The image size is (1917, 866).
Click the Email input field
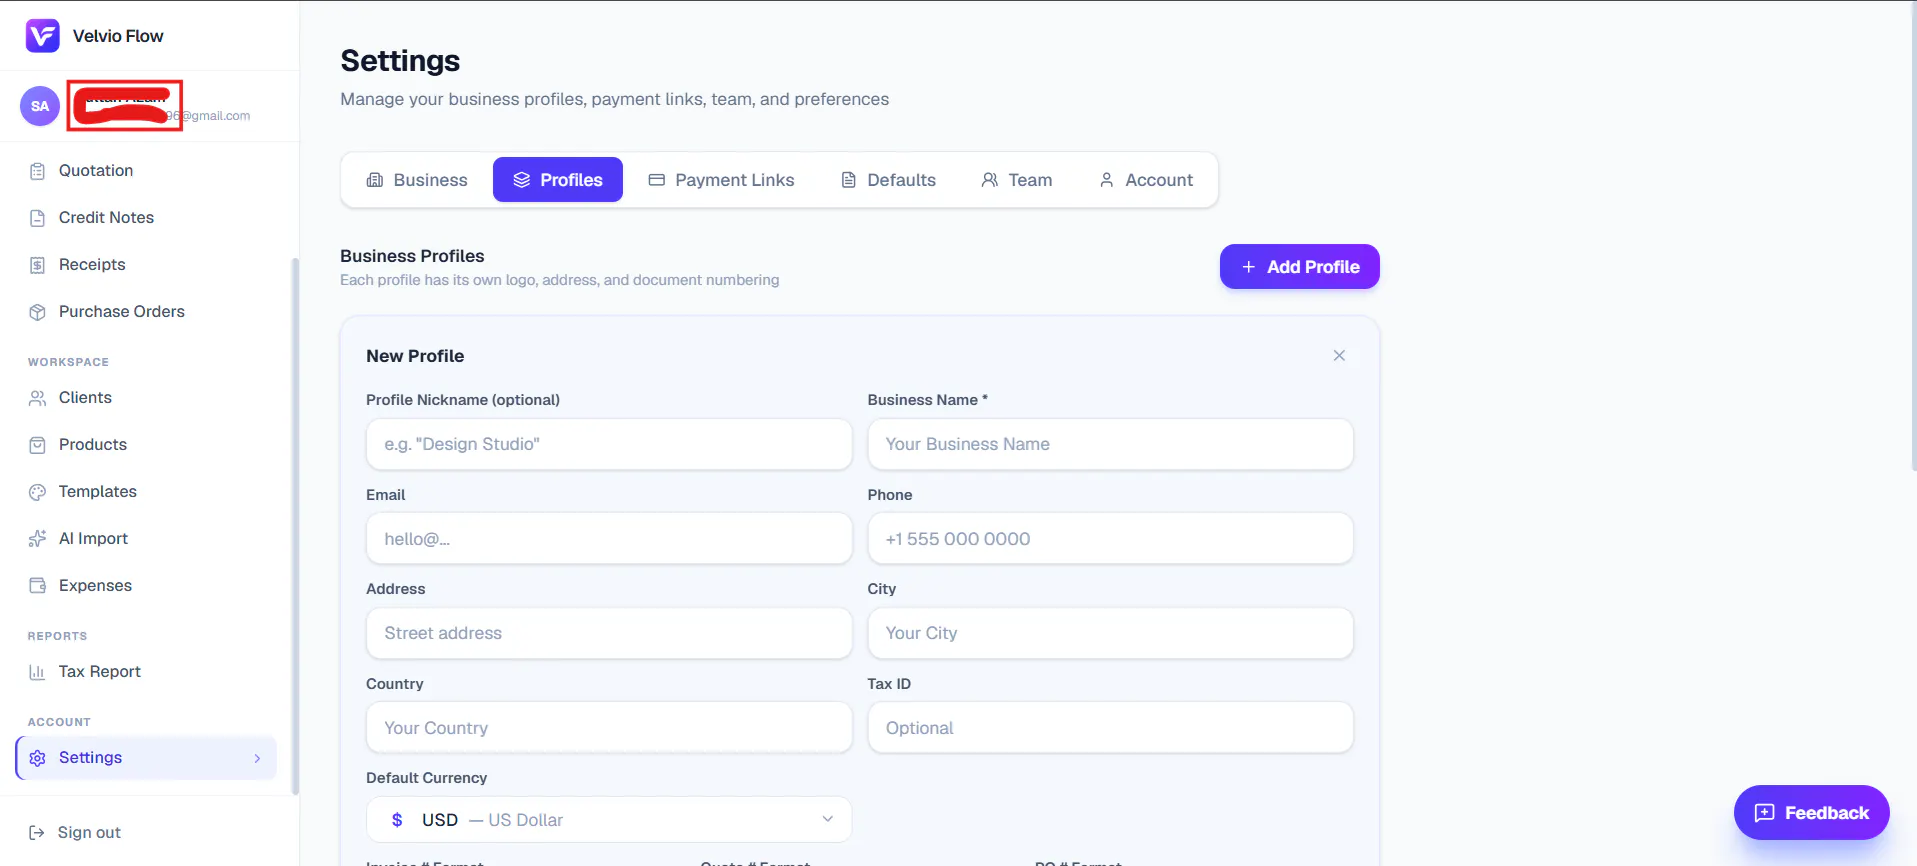pos(609,539)
